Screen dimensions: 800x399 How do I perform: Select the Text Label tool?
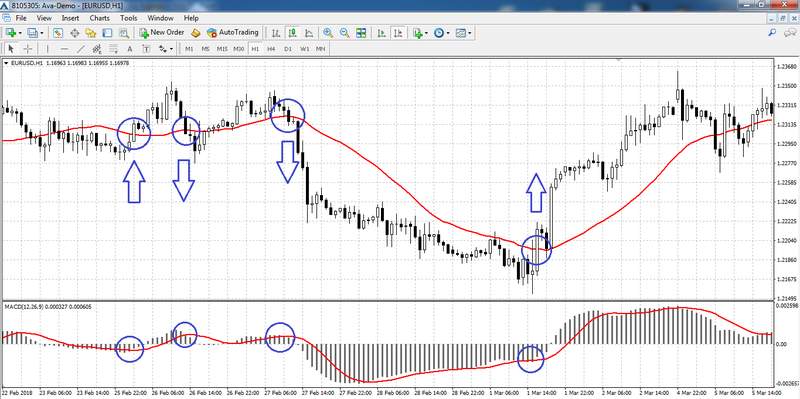click(x=146, y=49)
